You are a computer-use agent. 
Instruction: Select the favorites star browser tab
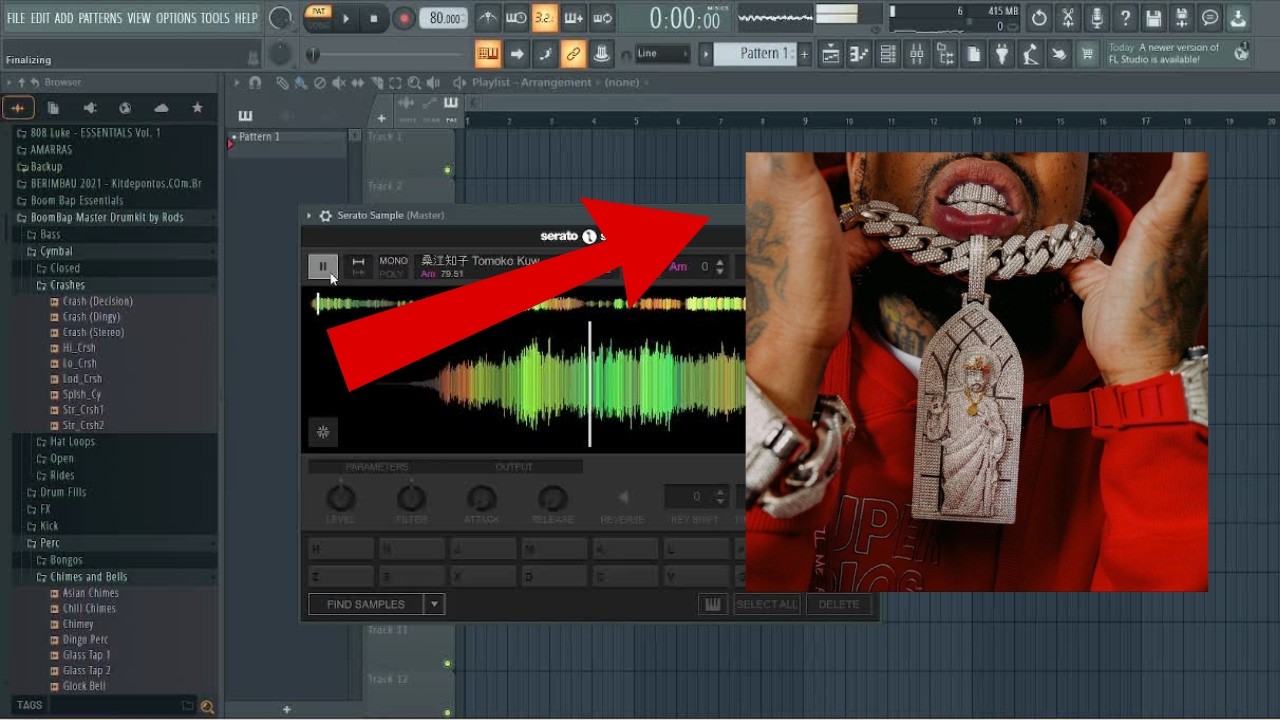coord(197,108)
